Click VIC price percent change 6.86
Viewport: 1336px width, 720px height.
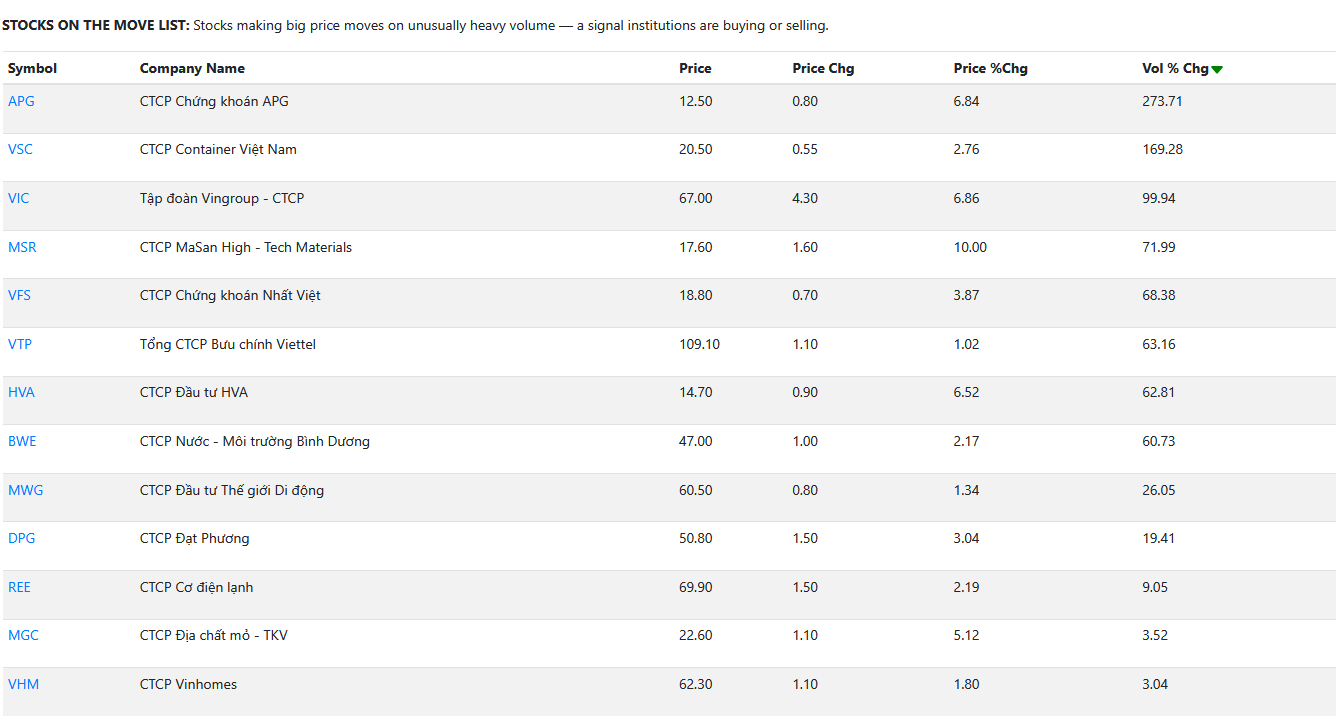(966, 198)
